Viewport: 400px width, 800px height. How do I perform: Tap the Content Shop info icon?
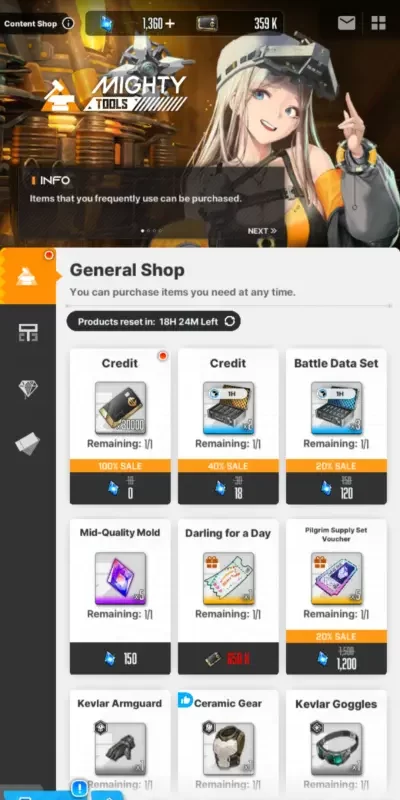click(68, 23)
